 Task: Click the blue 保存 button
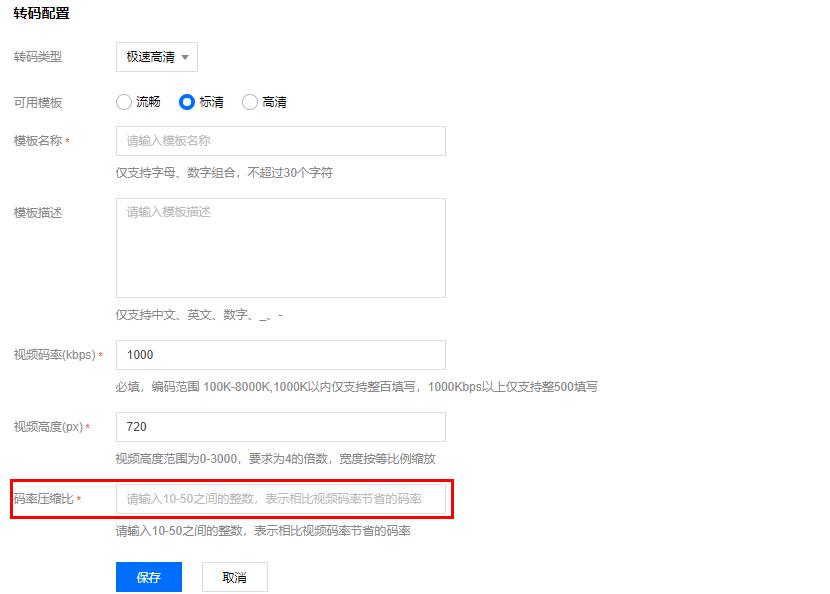(149, 577)
